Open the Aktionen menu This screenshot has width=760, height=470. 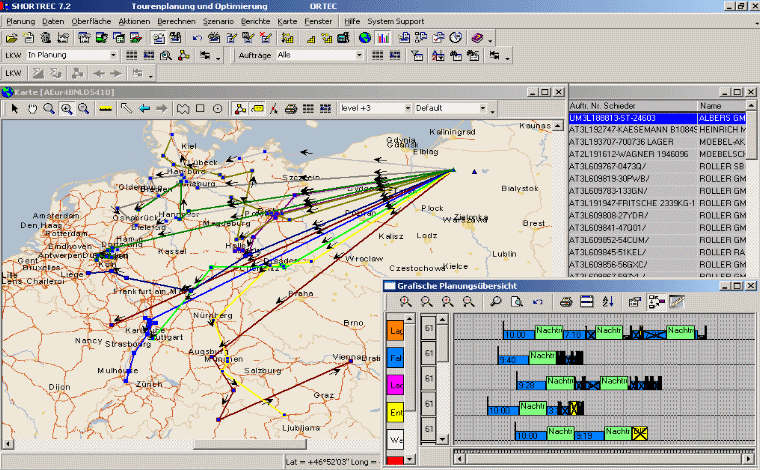(134, 21)
